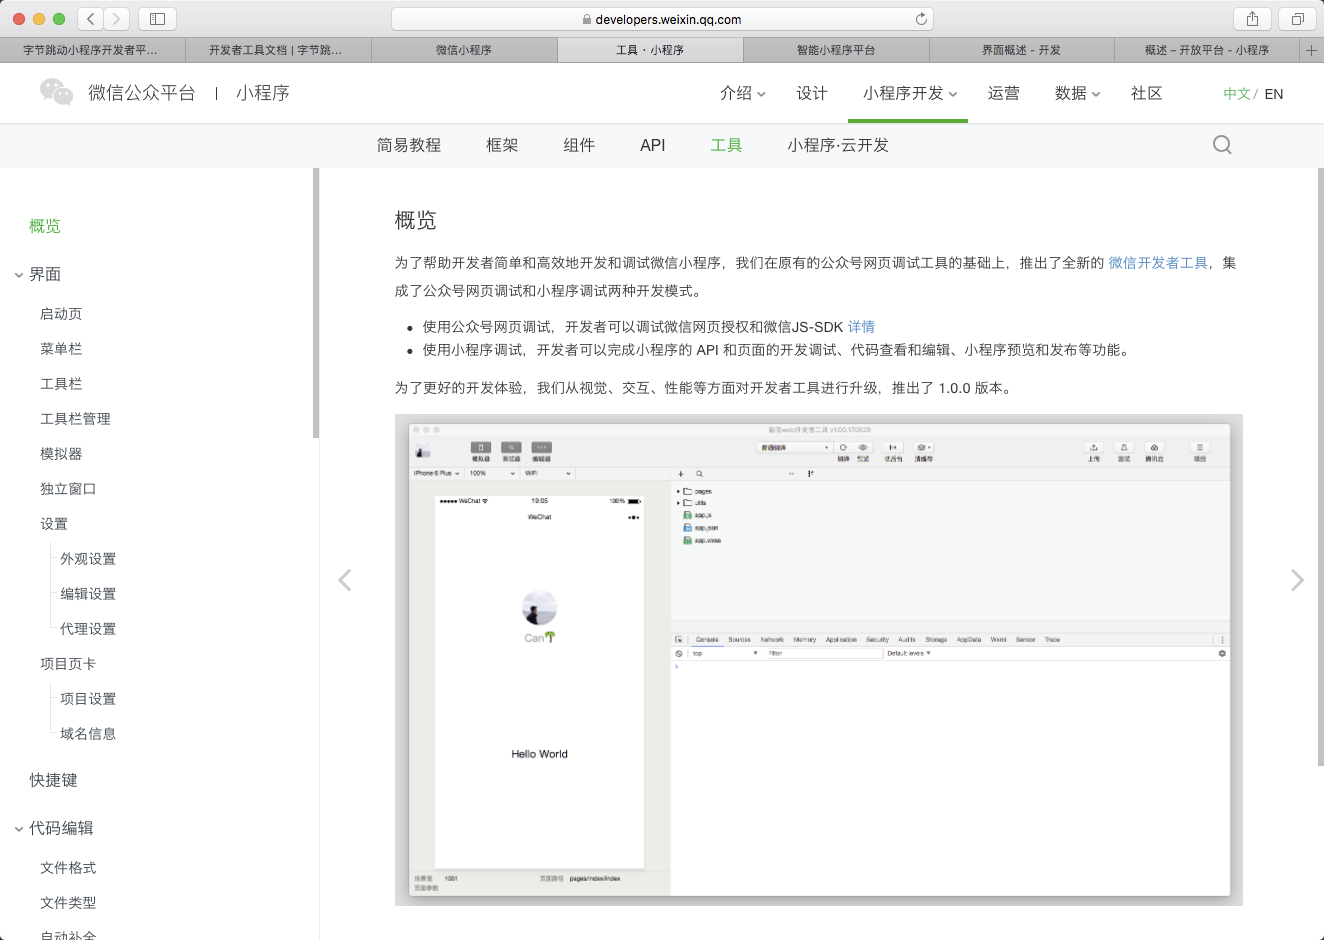Click the sidebar scrollbar handle
The image size is (1324, 940).
(316, 303)
